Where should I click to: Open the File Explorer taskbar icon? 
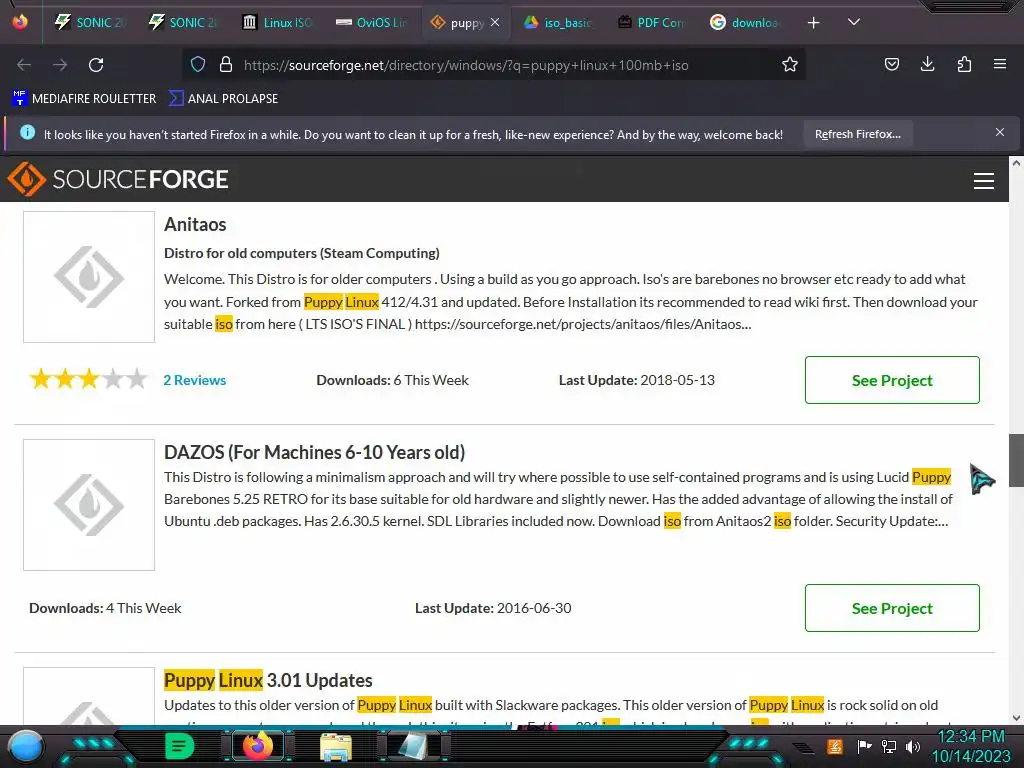[336, 747]
